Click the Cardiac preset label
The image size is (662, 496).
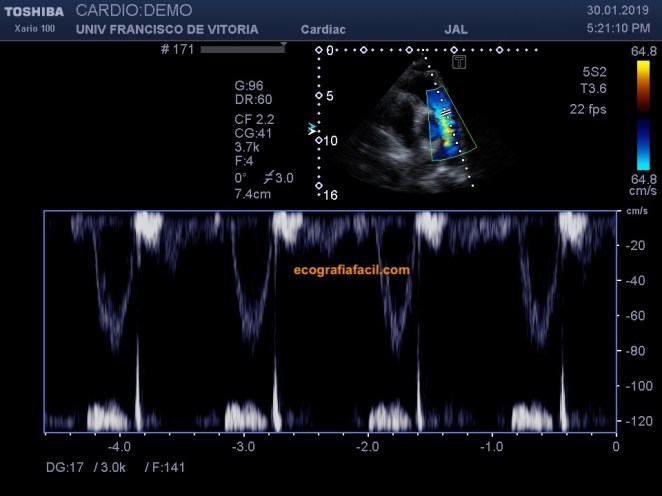323,30
